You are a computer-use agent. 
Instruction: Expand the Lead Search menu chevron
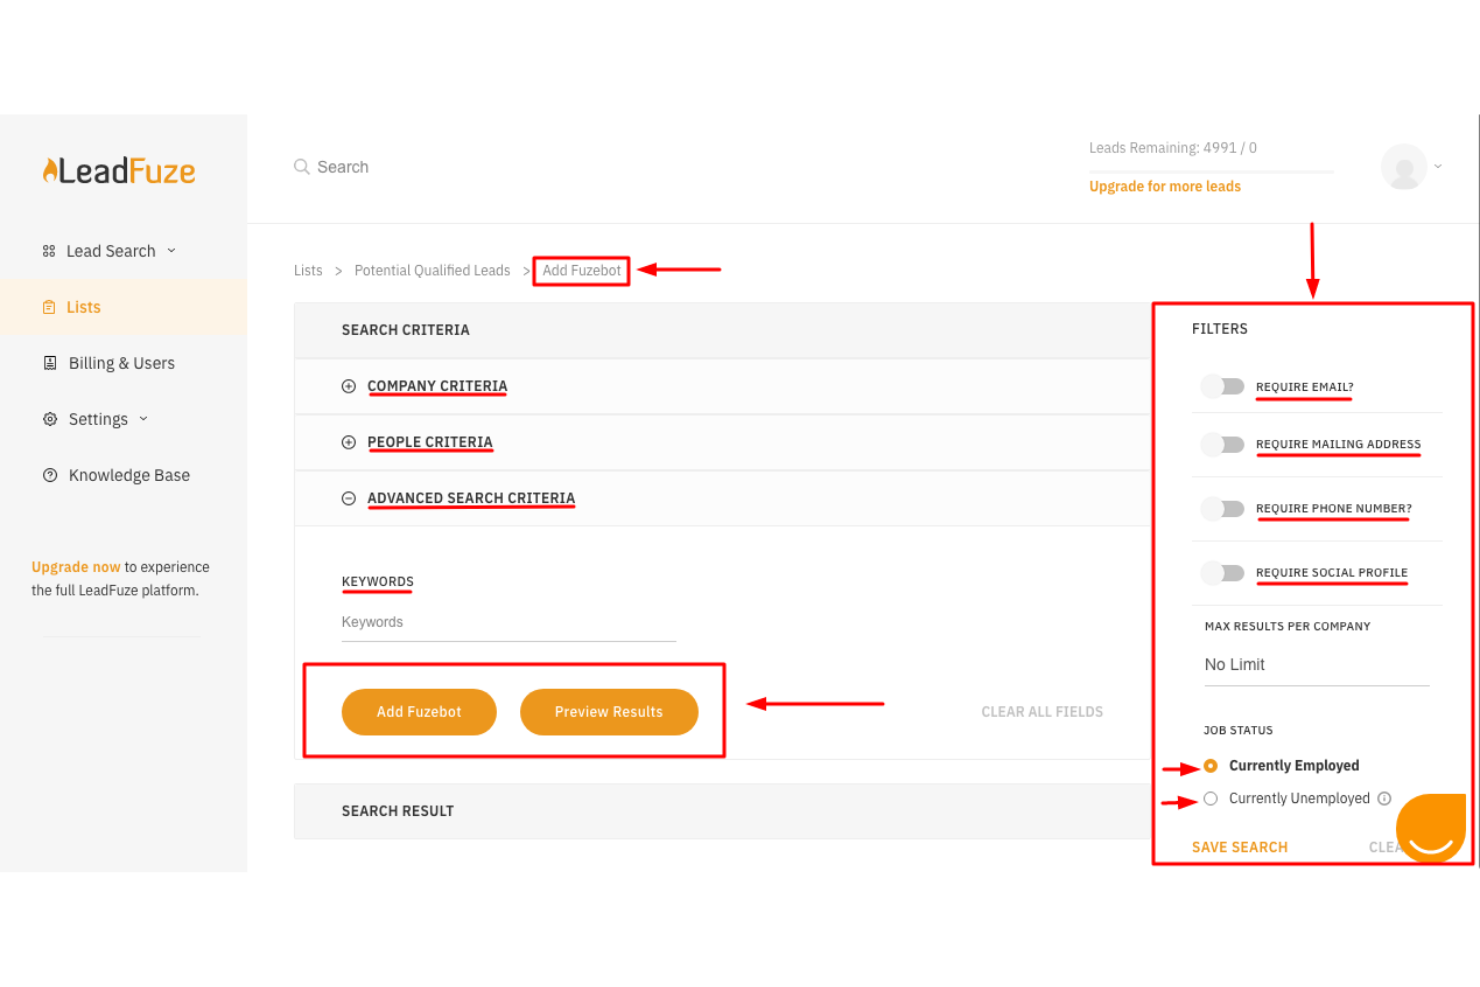click(172, 251)
